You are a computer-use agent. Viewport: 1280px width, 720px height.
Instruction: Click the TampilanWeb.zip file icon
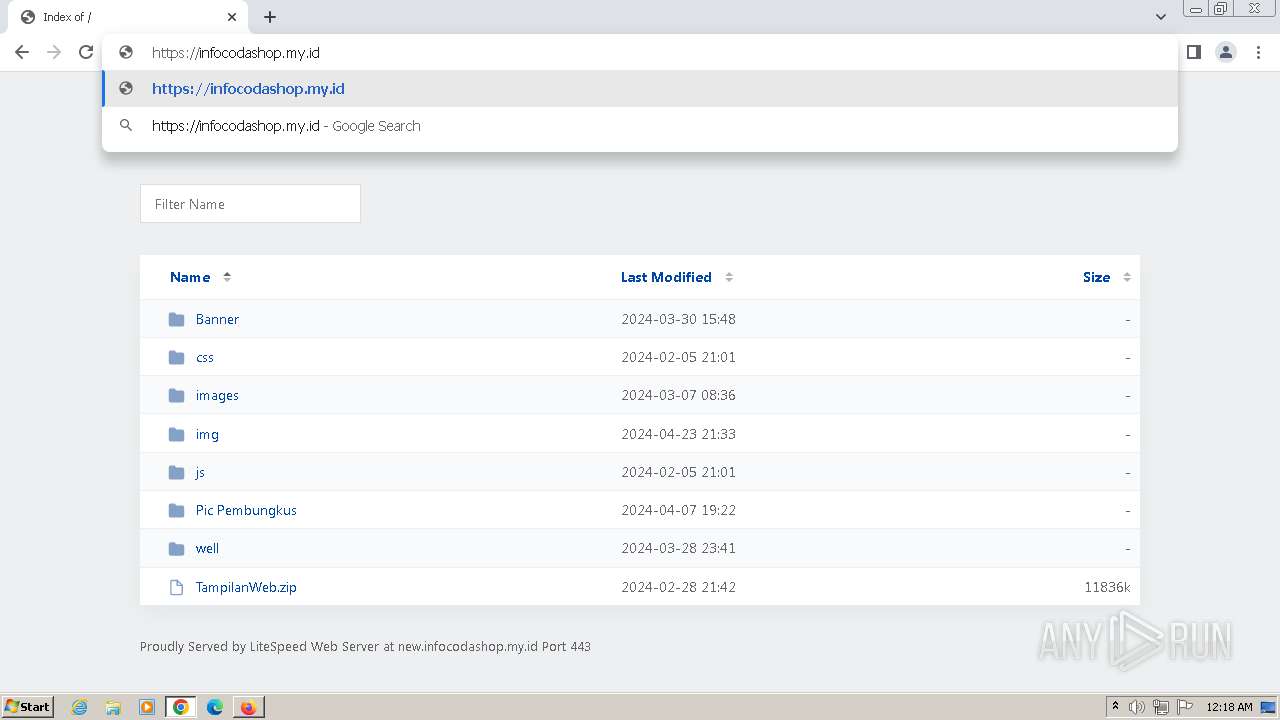pos(177,587)
